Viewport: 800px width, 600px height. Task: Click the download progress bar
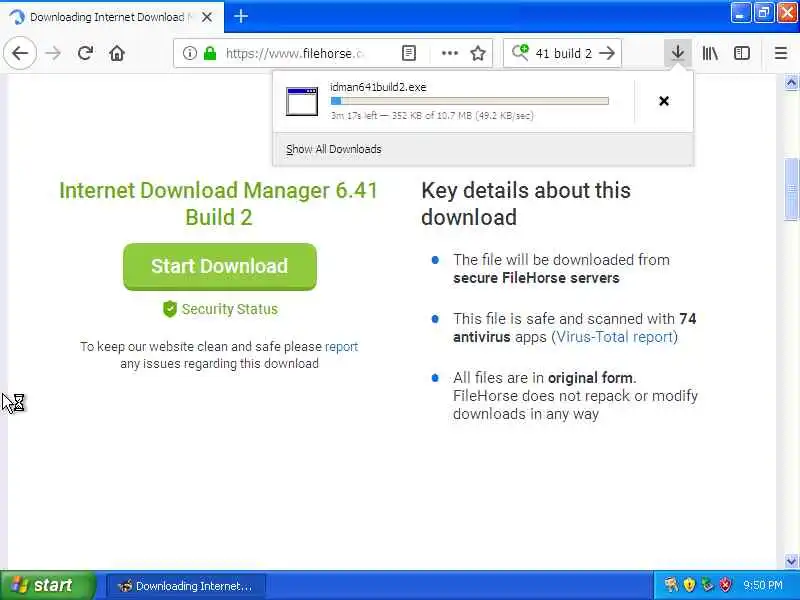(x=469, y=101)
